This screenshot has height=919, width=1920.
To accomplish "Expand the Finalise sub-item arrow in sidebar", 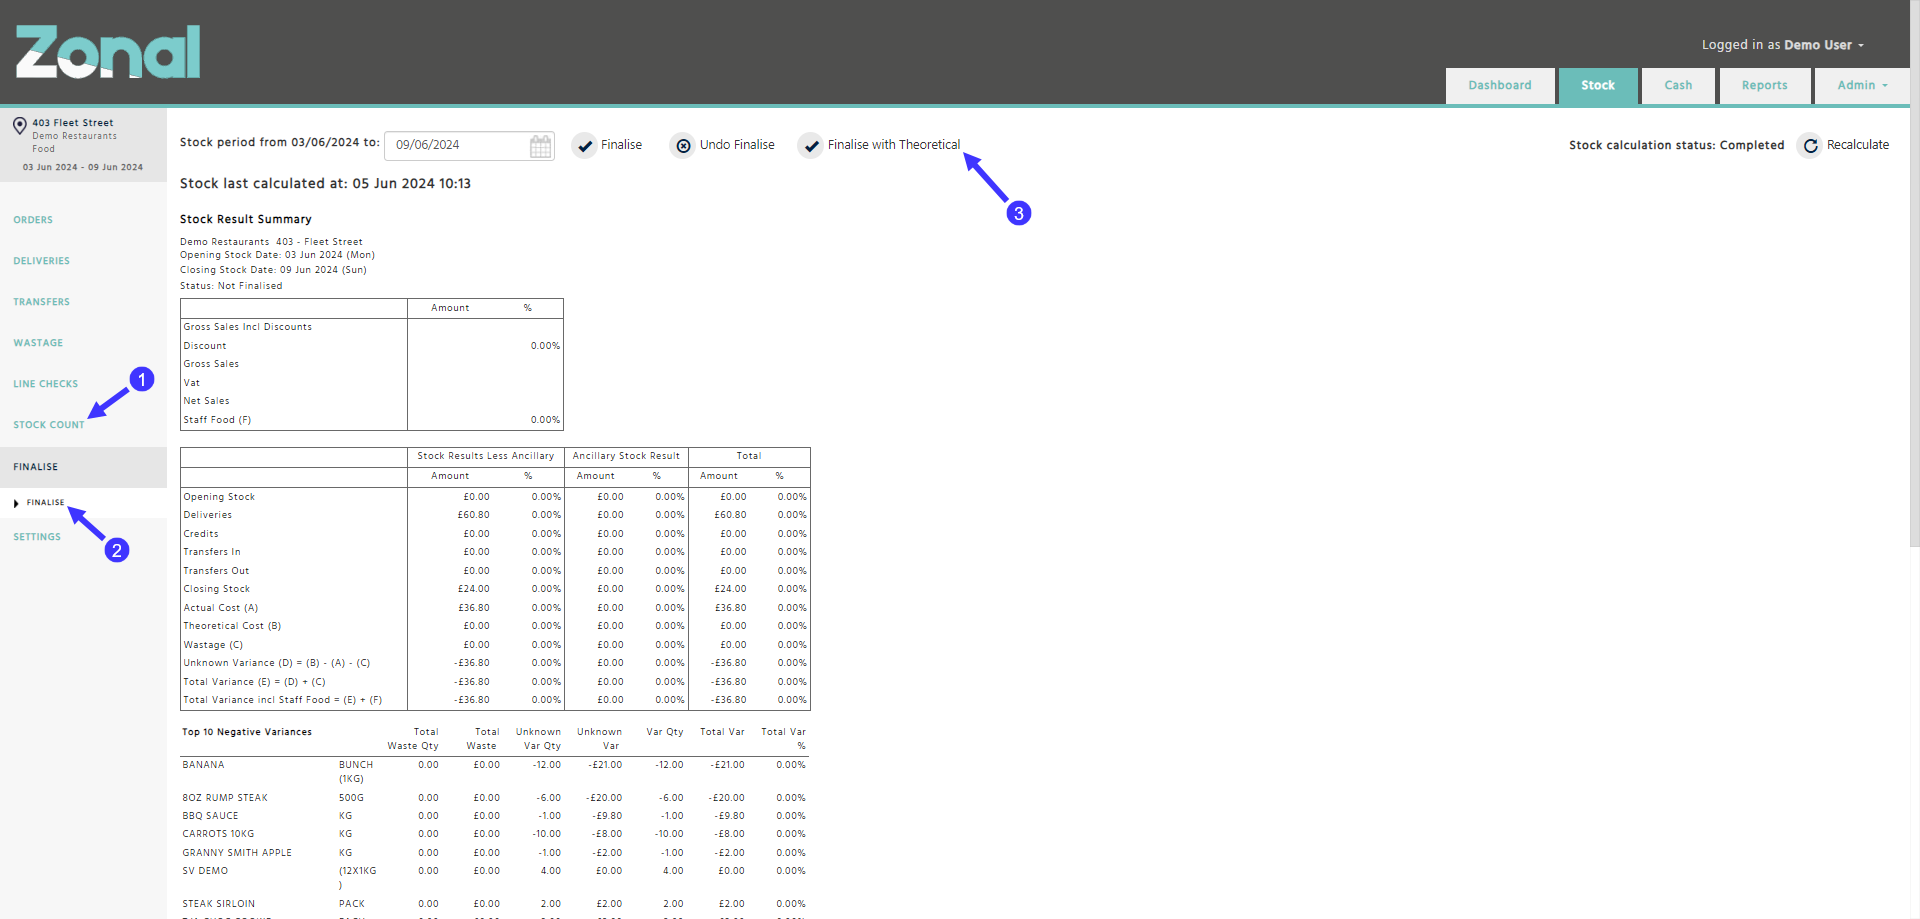I will tap(16, 503).
